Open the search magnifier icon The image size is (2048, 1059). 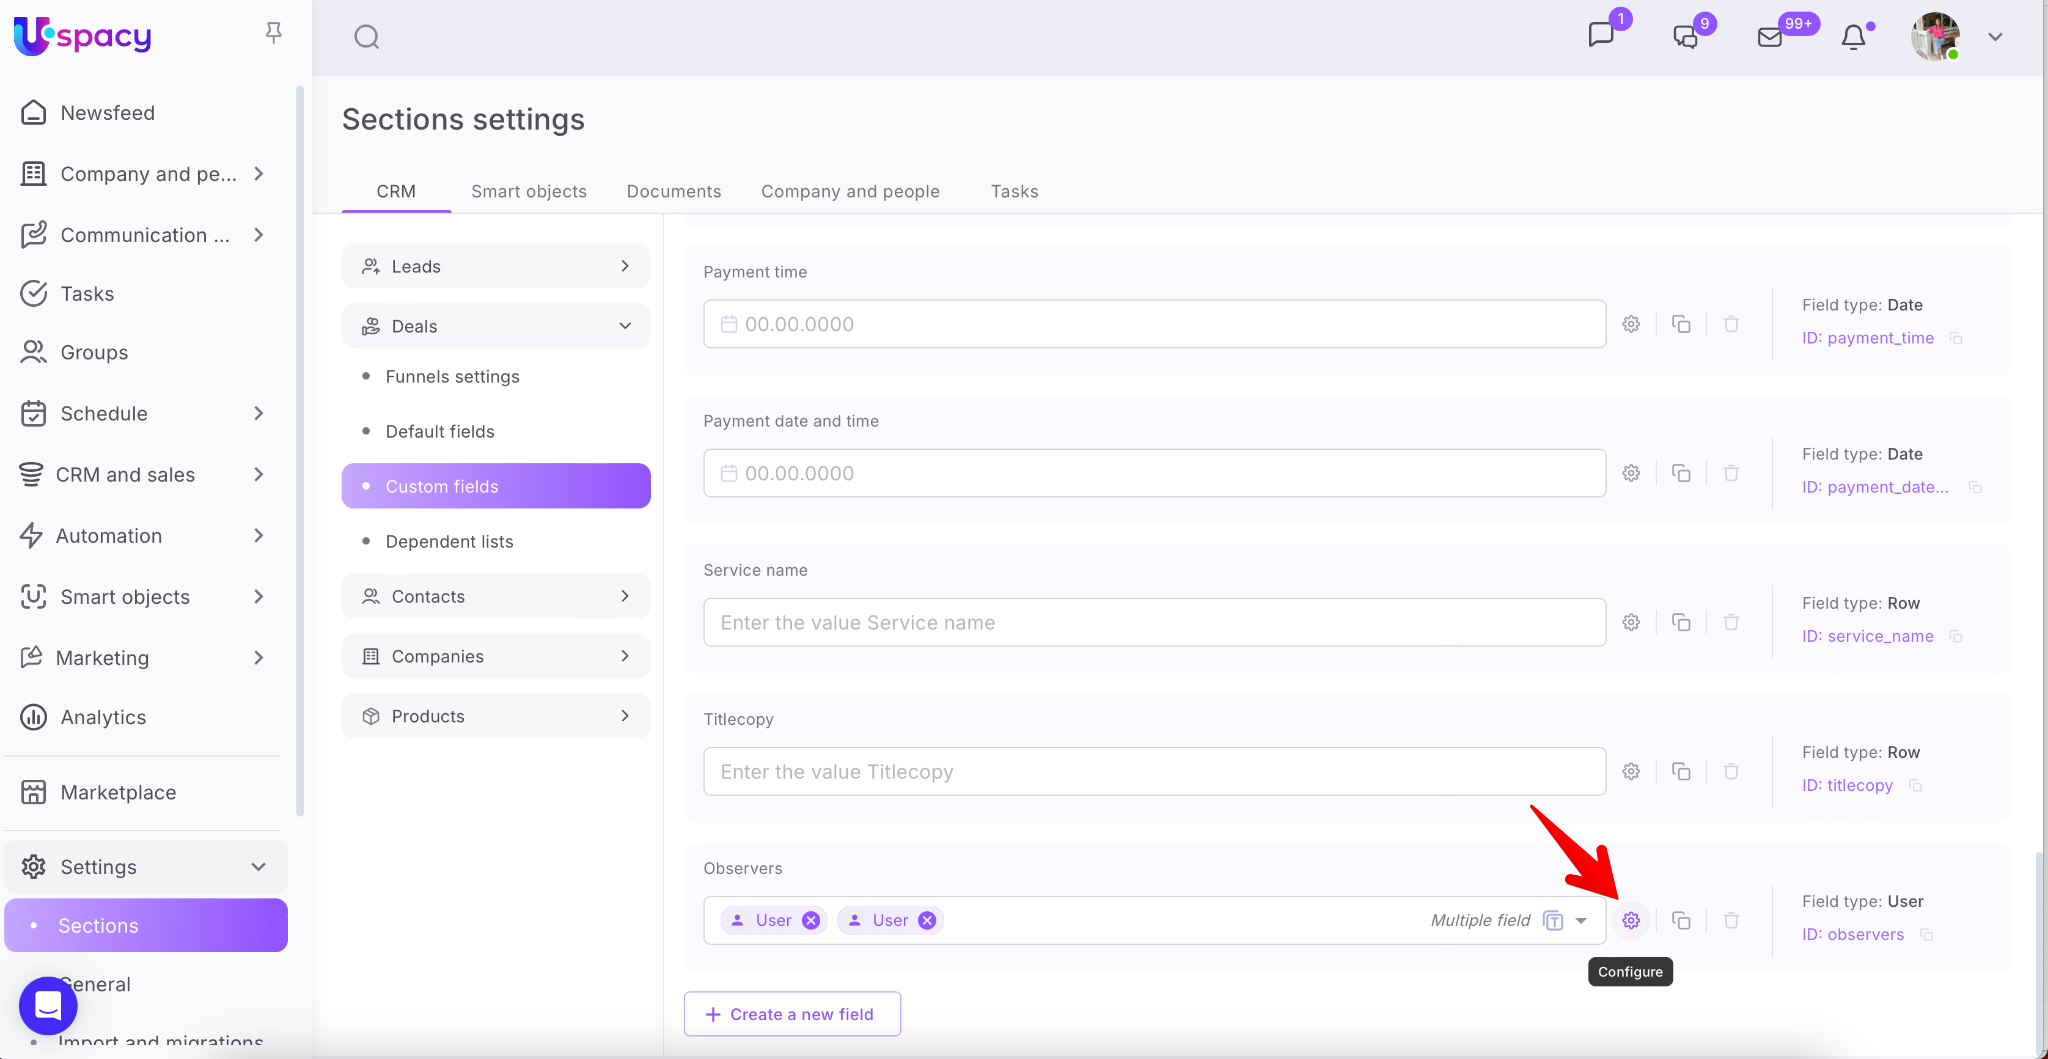pos(367,37)
